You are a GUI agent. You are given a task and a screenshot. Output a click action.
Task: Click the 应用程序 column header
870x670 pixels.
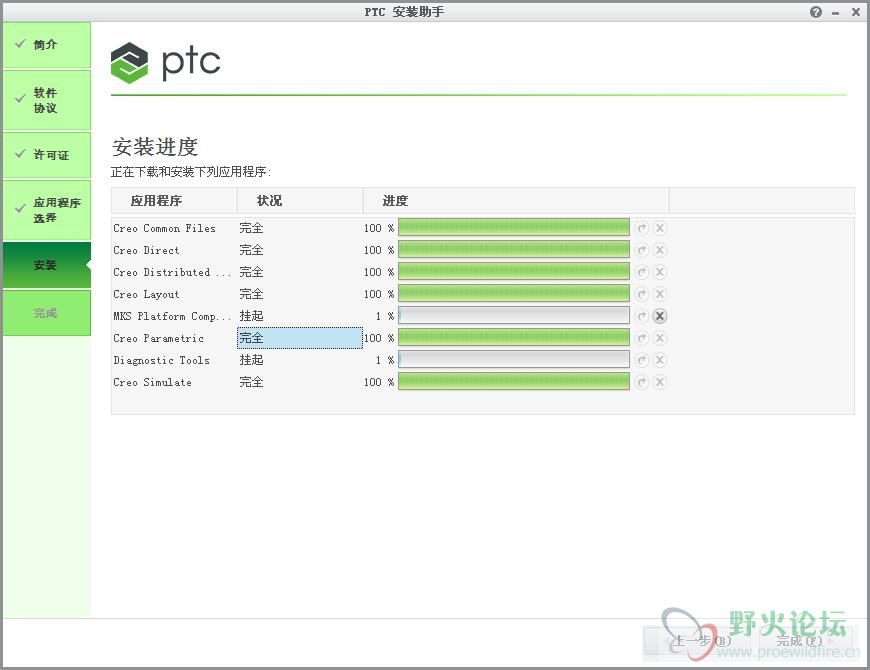(174, 201)
